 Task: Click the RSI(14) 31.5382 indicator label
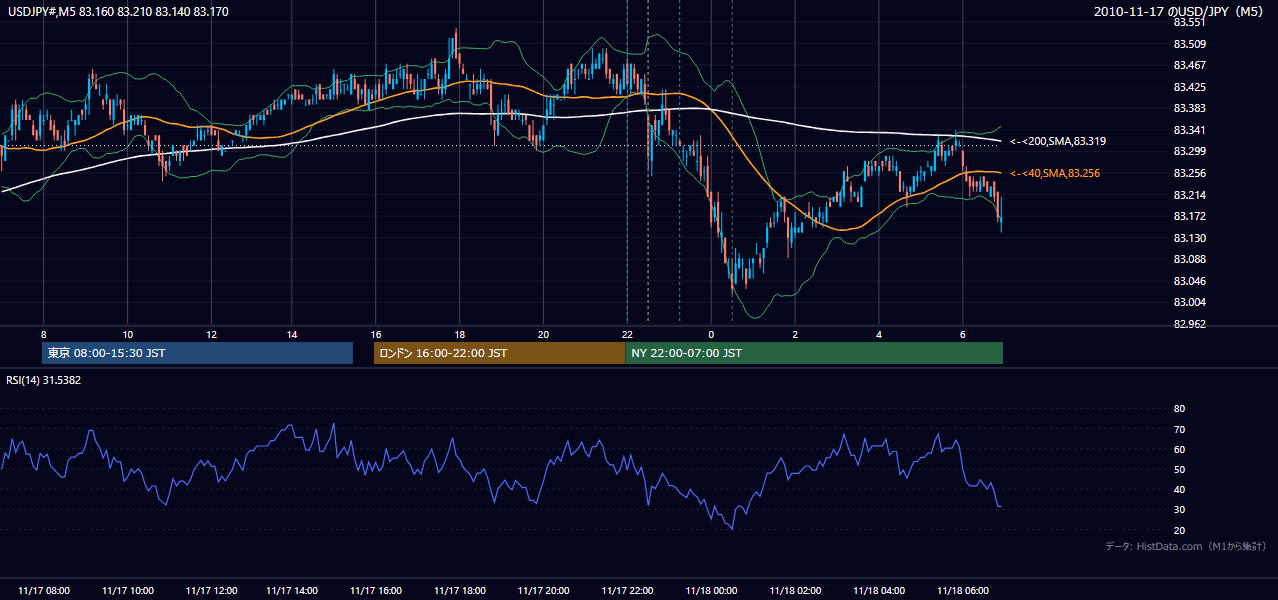click(44, 380)
